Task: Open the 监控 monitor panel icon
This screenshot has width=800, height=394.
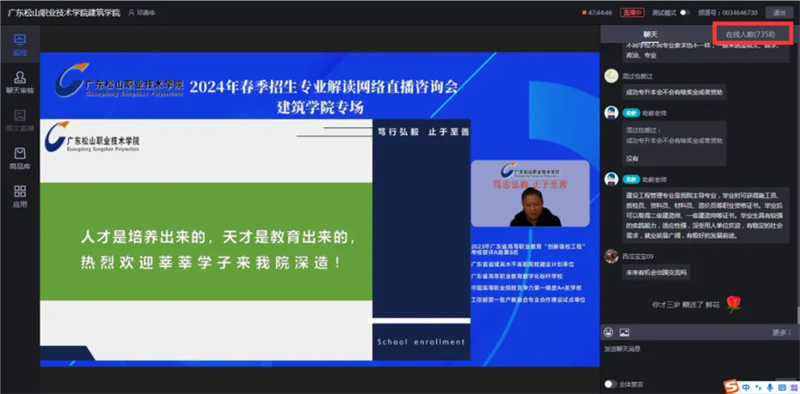Action: coord(20,44)
